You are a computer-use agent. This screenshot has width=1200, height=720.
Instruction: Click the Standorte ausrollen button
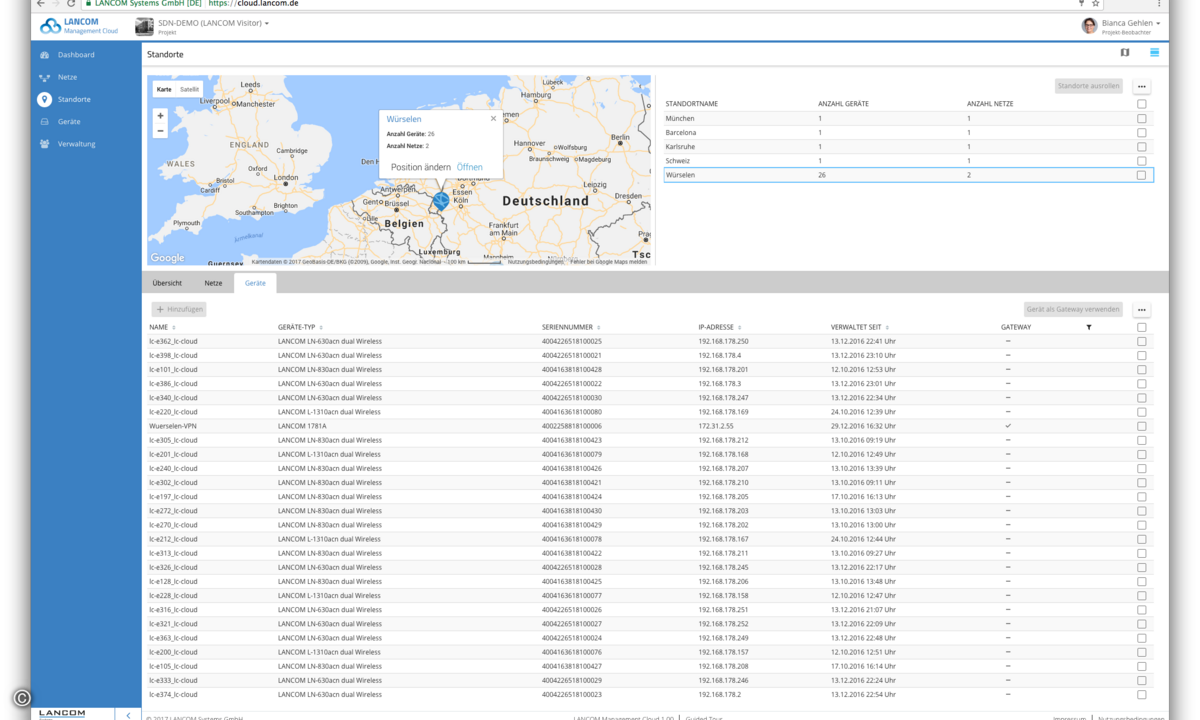(x=1089, y=86)
